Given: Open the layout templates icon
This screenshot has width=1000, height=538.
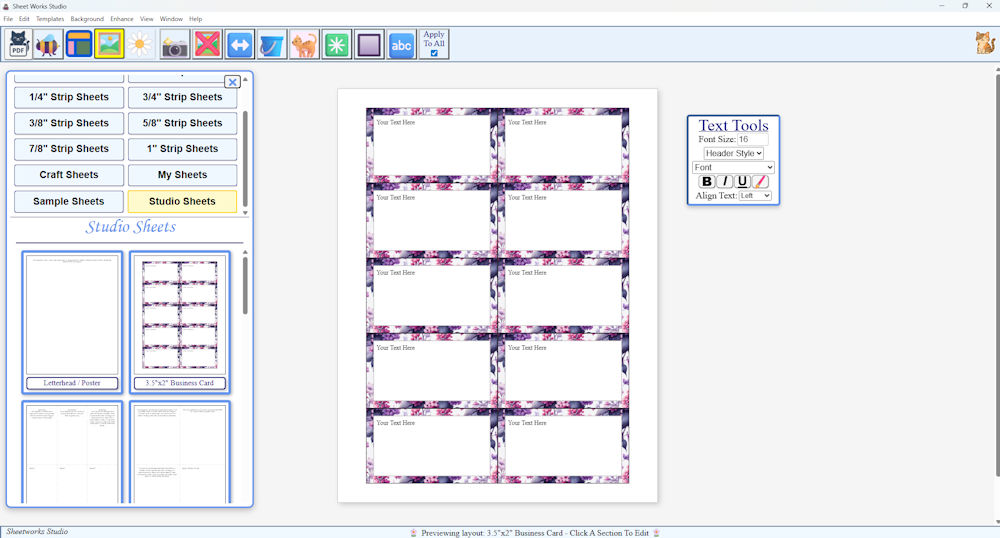Looking at the screenshot, I should [x=79, y=44].
